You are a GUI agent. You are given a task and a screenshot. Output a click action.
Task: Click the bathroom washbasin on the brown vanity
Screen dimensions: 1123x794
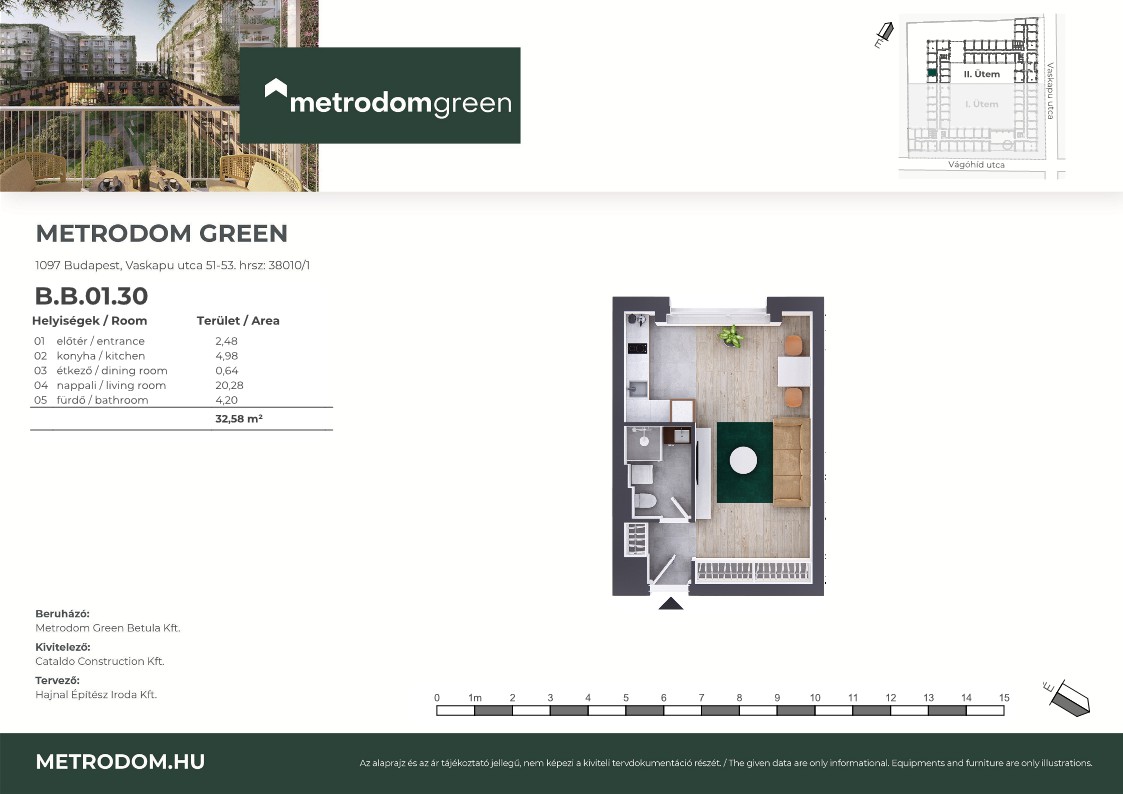[680, 435]
